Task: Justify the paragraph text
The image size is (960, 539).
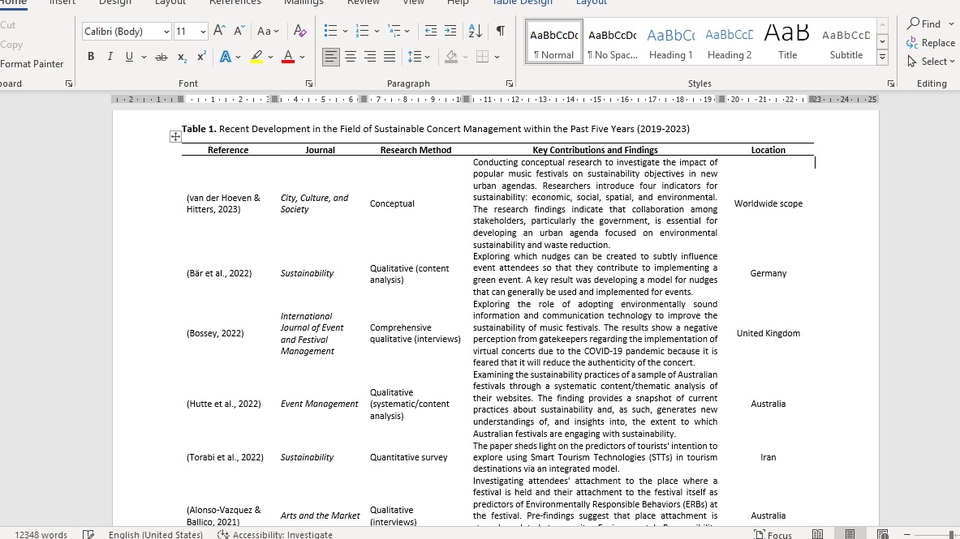Action: (389, 57)
